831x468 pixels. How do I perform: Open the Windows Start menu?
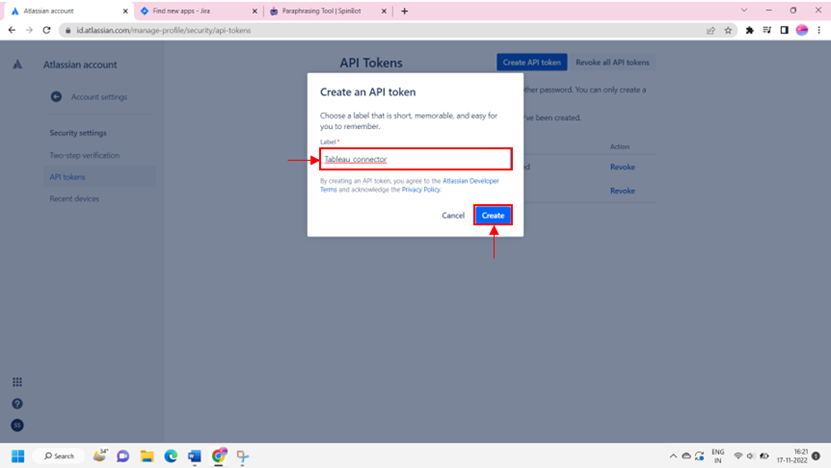pyautogui.click(x=17, y=456)
